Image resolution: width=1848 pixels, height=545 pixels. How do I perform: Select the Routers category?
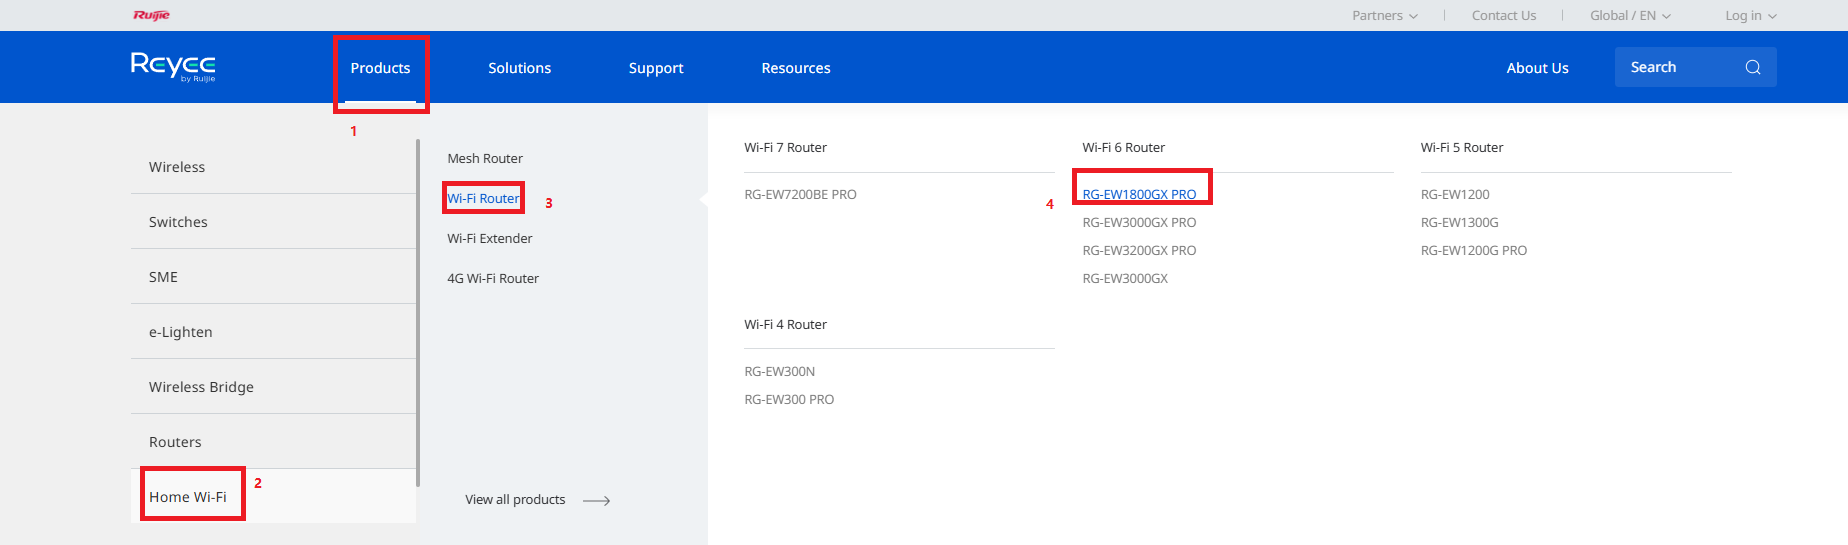[273, 442]
